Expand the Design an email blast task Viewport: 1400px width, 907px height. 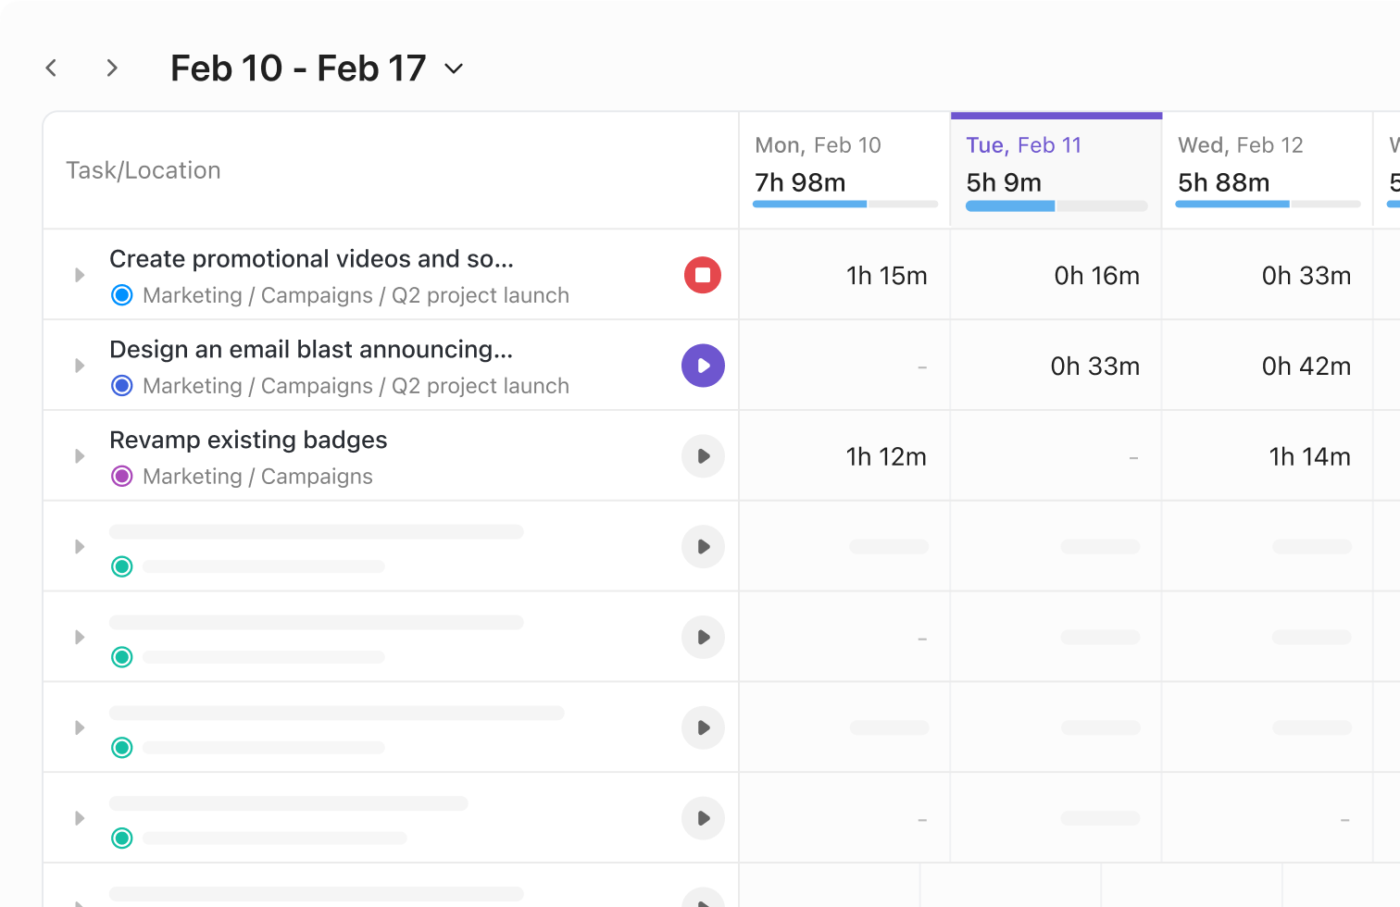[79, 365]
